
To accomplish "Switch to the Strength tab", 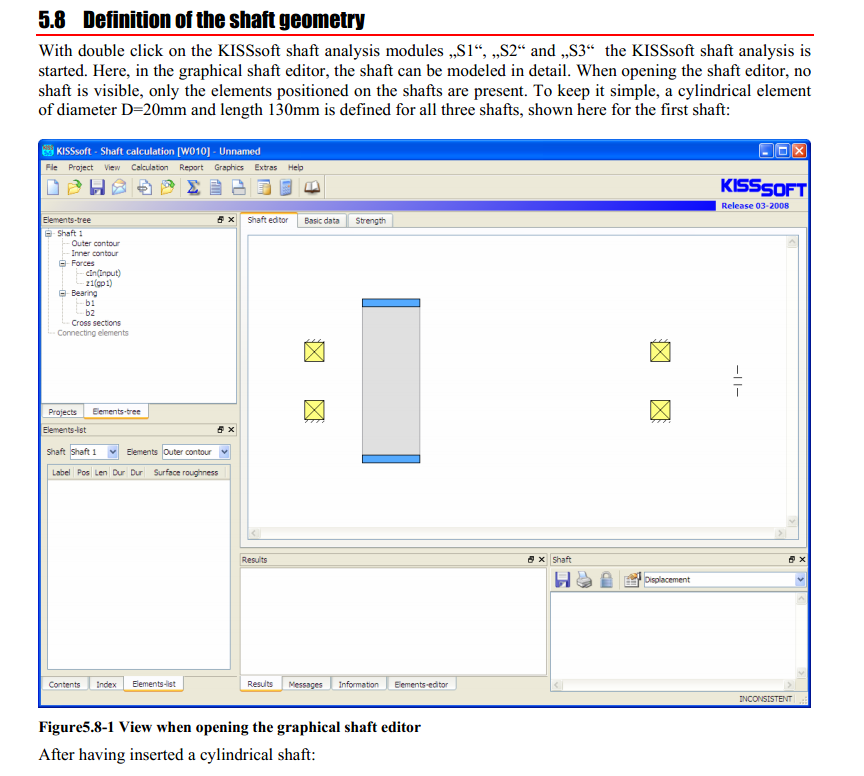I will [x=370, y=220].
